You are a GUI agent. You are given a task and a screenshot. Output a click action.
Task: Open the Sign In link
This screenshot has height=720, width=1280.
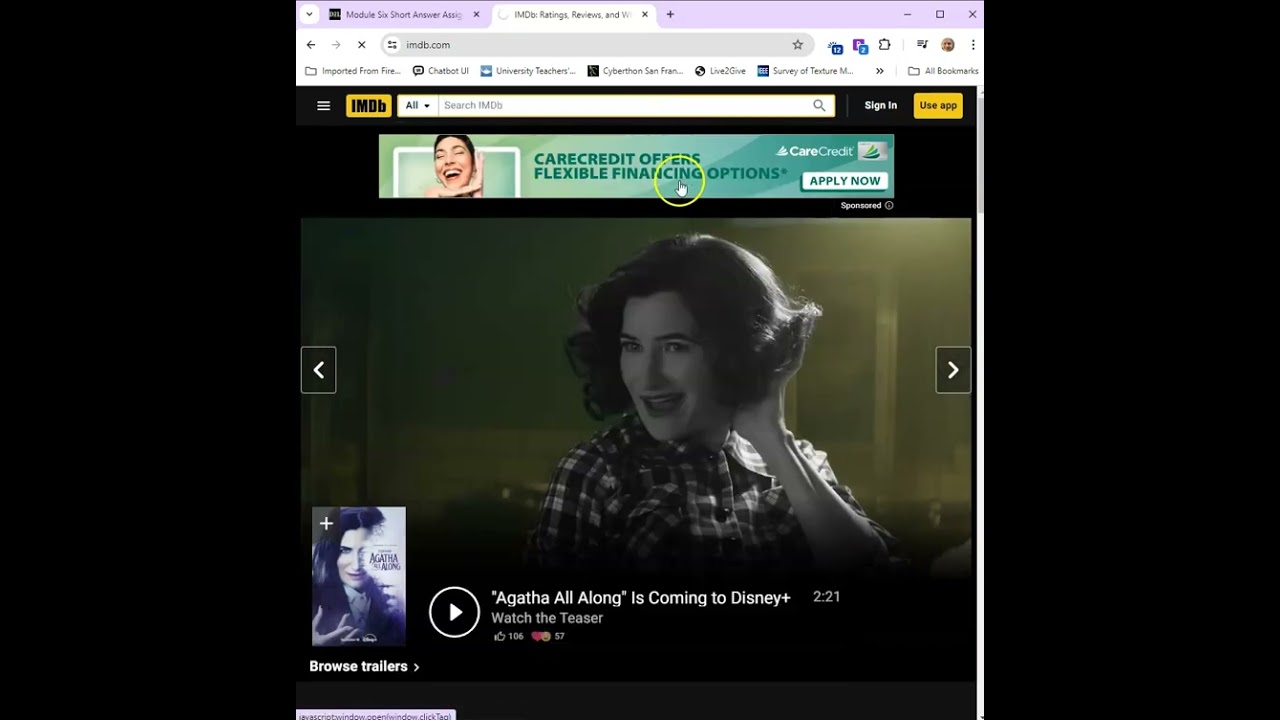(x=881, y=105)
